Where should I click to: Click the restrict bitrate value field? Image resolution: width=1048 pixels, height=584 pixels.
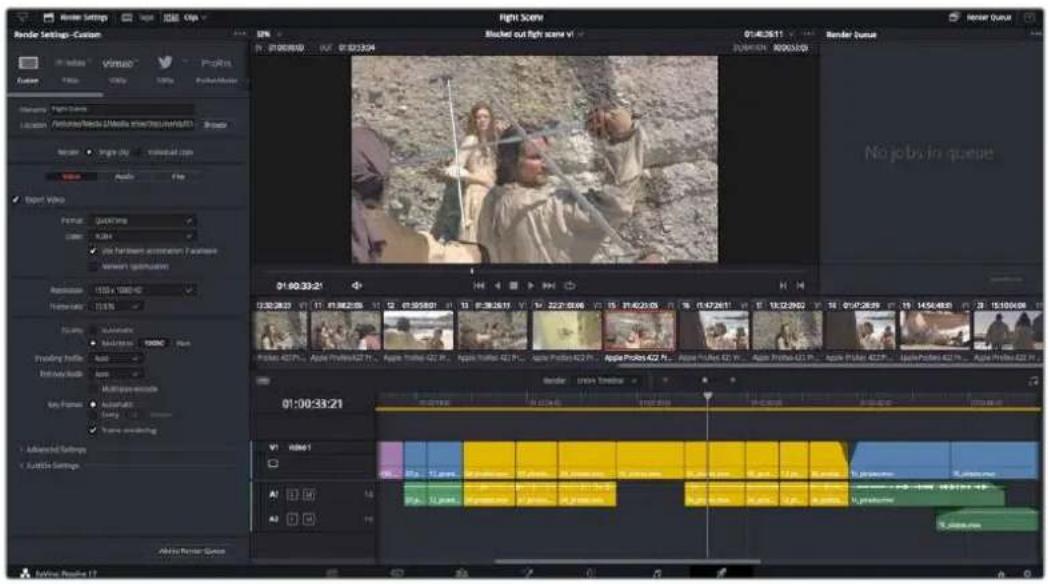click(x=154, y=343)
